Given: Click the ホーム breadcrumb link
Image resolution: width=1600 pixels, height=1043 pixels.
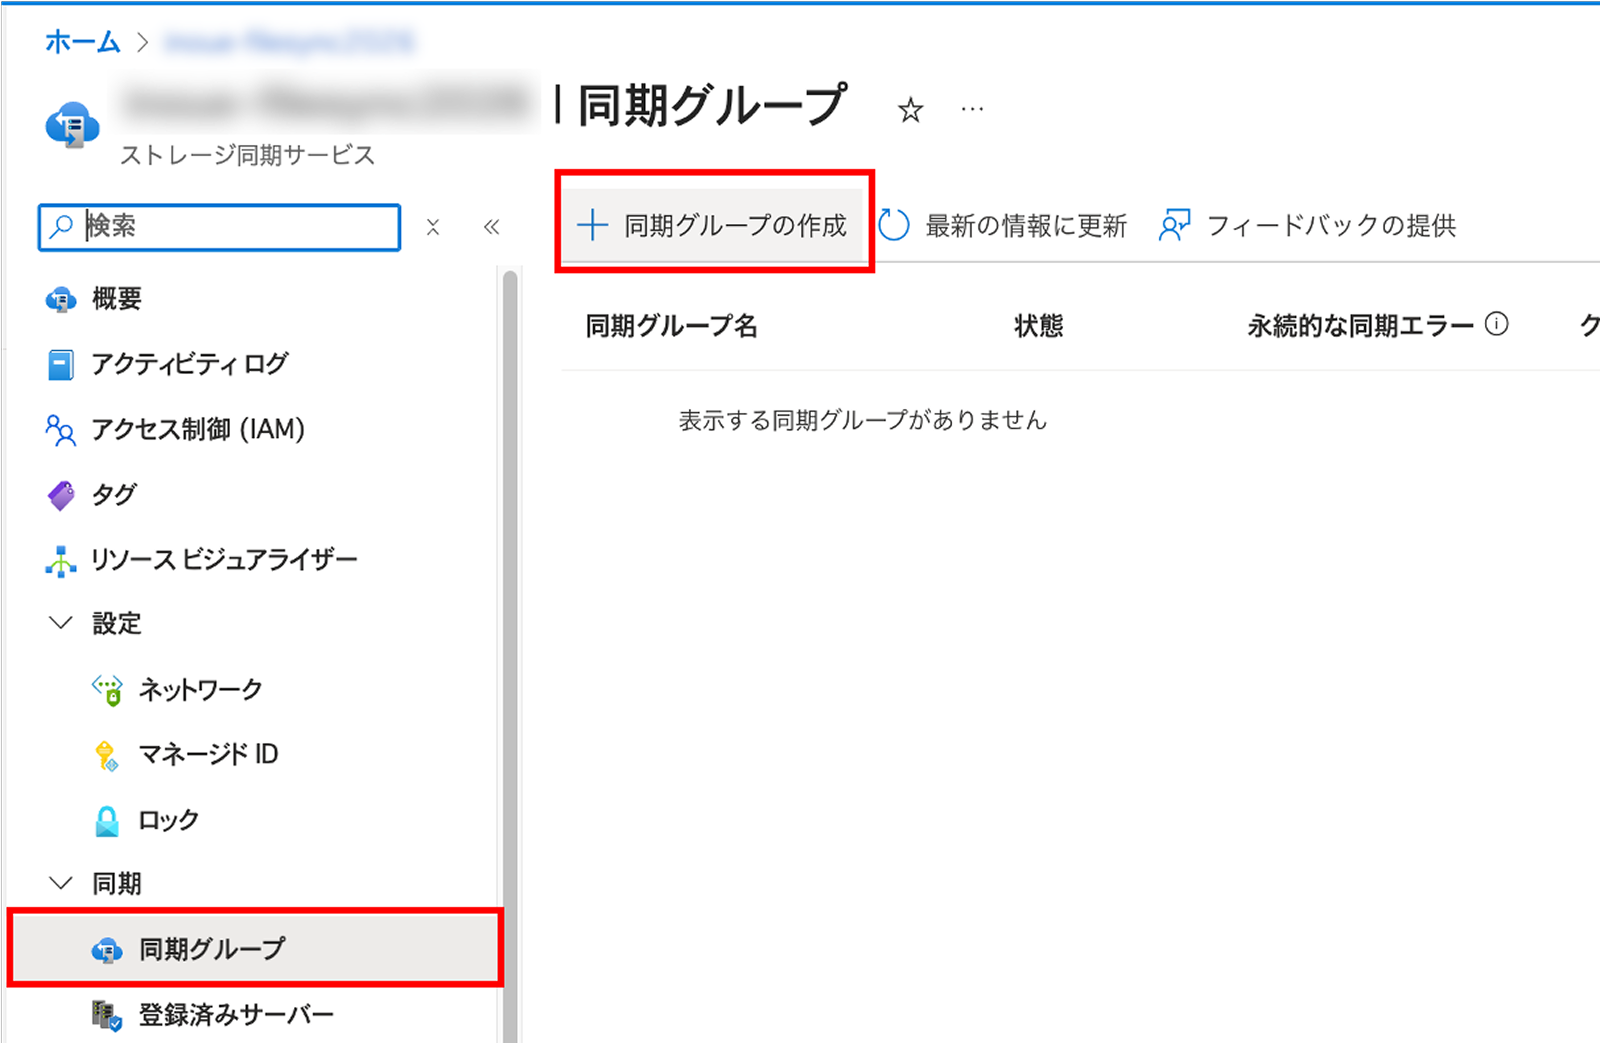Looking at the screenshot, I should tap(82, 42).
